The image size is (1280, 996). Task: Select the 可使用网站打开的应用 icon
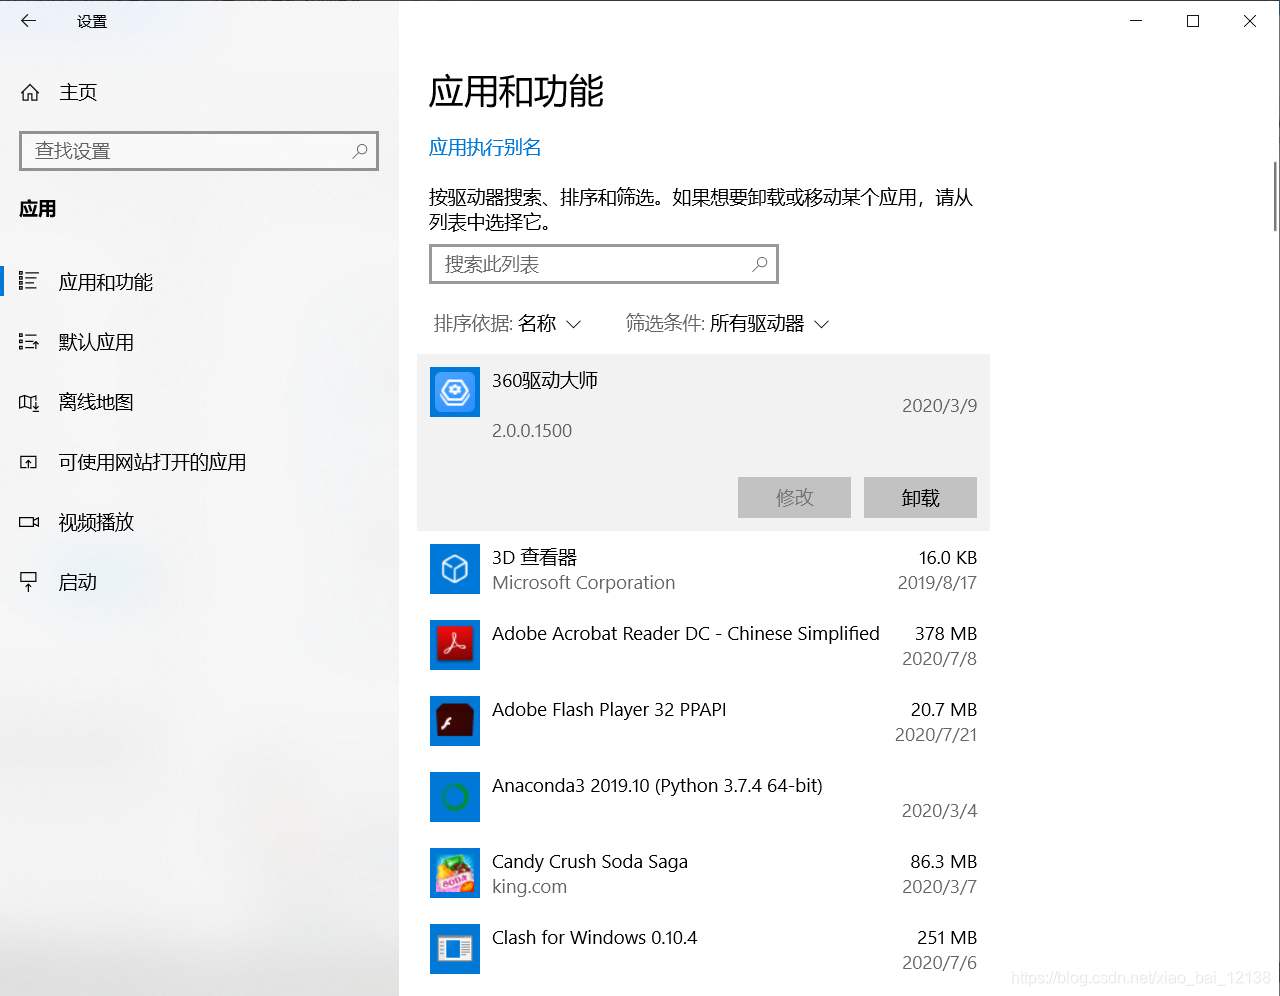tap(29, 462)
